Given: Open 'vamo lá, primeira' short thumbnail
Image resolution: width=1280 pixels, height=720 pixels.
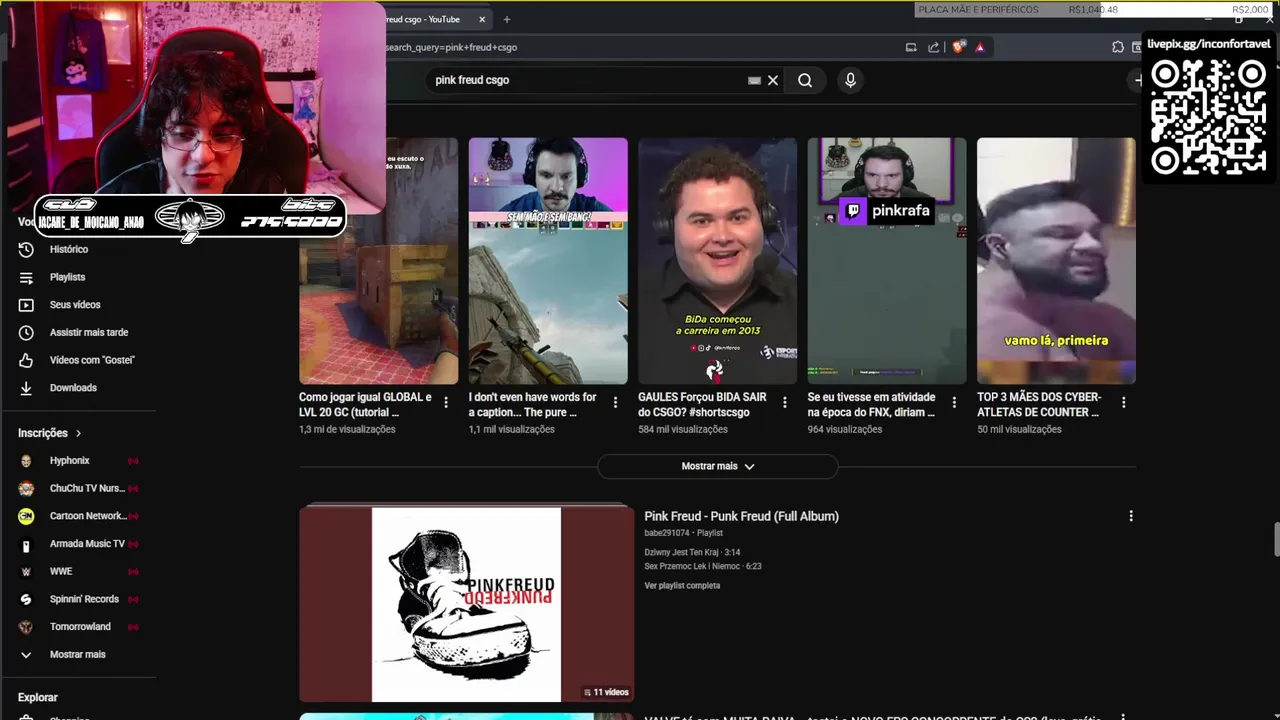Looking at the screenshot, I should [x=1056, y=261].
